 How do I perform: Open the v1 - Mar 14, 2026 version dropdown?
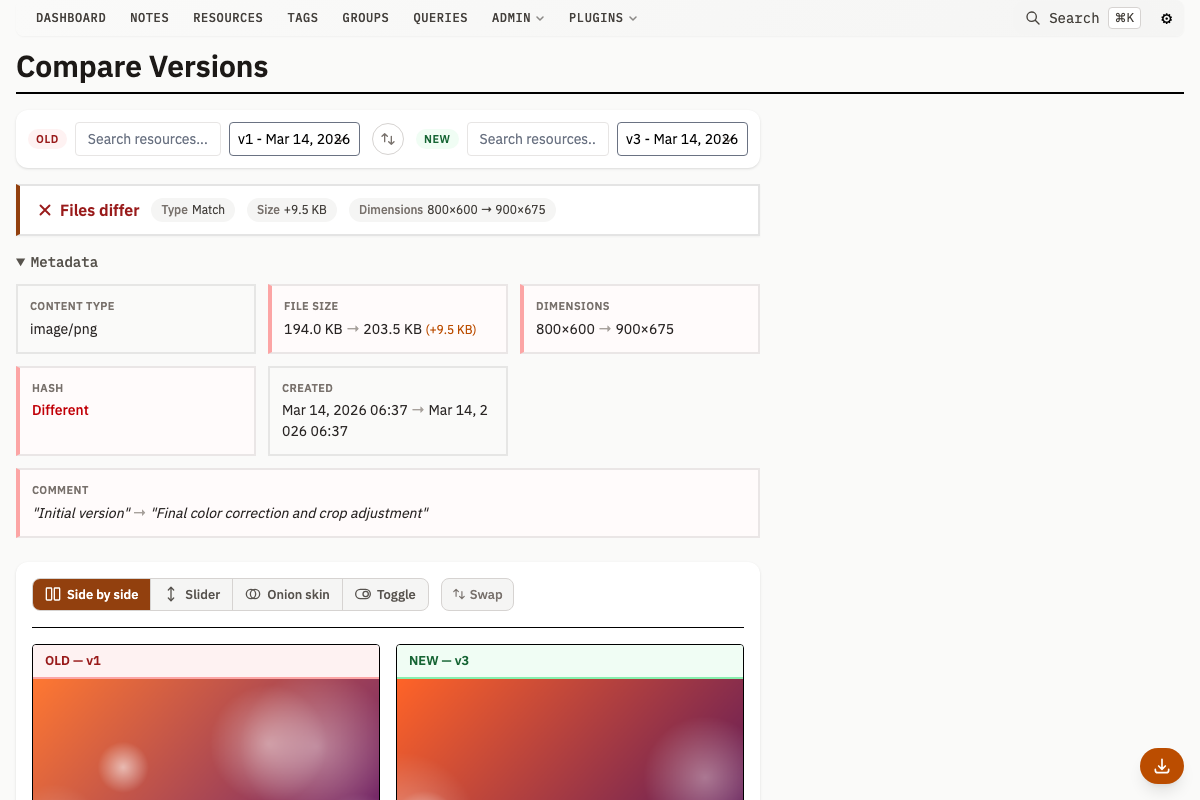(x=294, y=139)
